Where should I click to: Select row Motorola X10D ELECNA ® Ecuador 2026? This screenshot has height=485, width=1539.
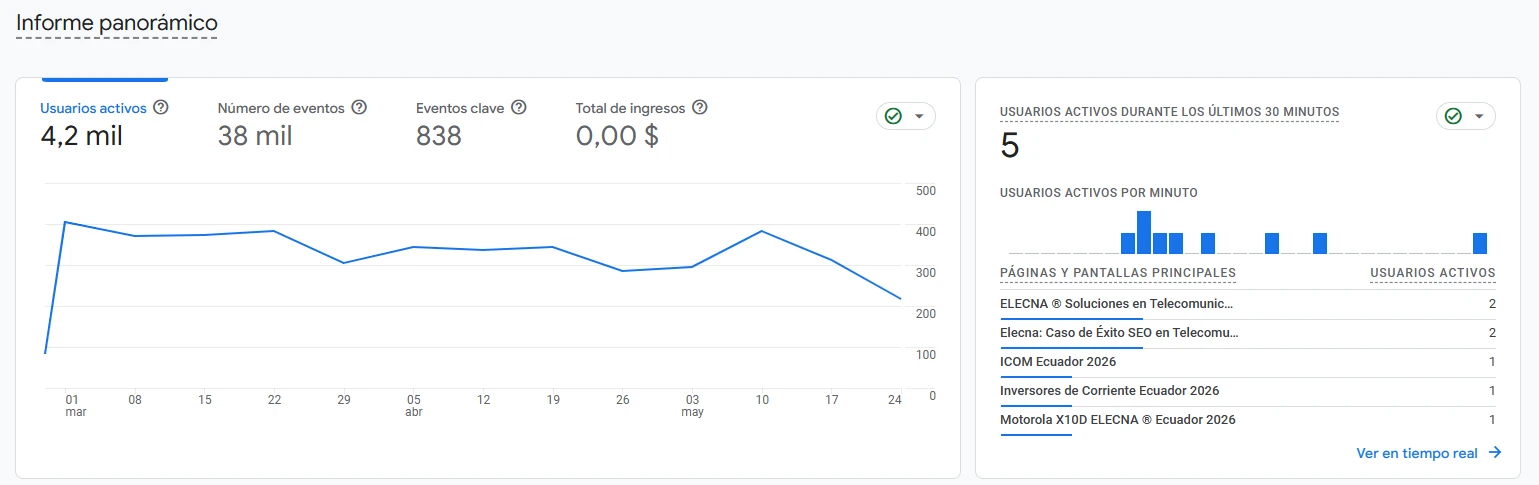pyautogui.click(x=1248, y=420)
